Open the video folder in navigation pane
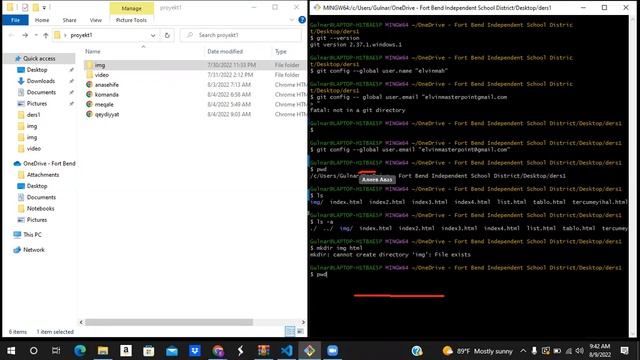The width and height of the screenshot is (640, 360). click(x=34, y=149)
